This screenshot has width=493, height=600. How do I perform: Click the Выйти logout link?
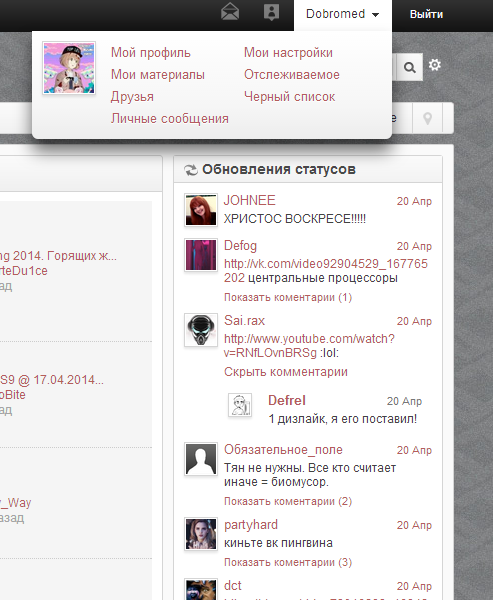coord(426,15)
